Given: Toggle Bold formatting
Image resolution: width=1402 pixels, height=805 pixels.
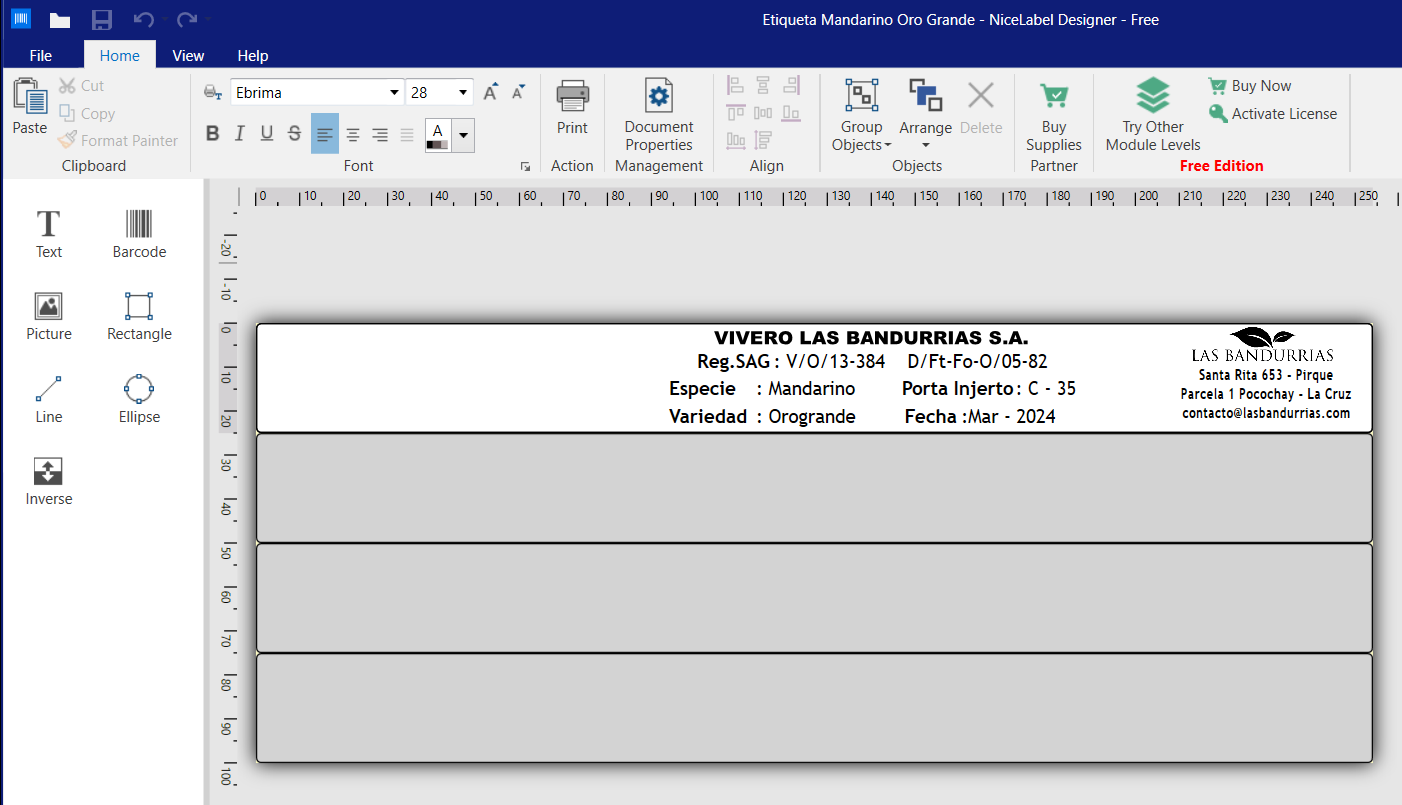Looking at the screenshot, I should pos(212,134).
